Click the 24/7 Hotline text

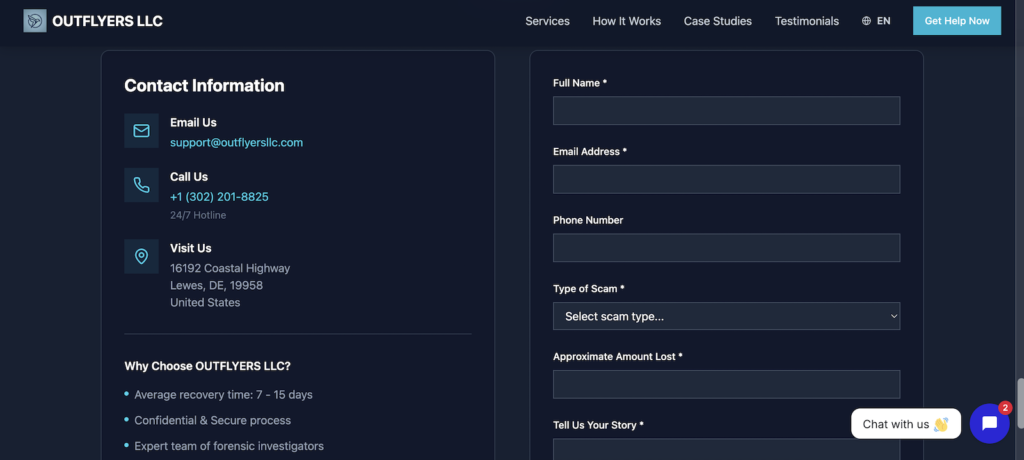[x=199, y=215]
